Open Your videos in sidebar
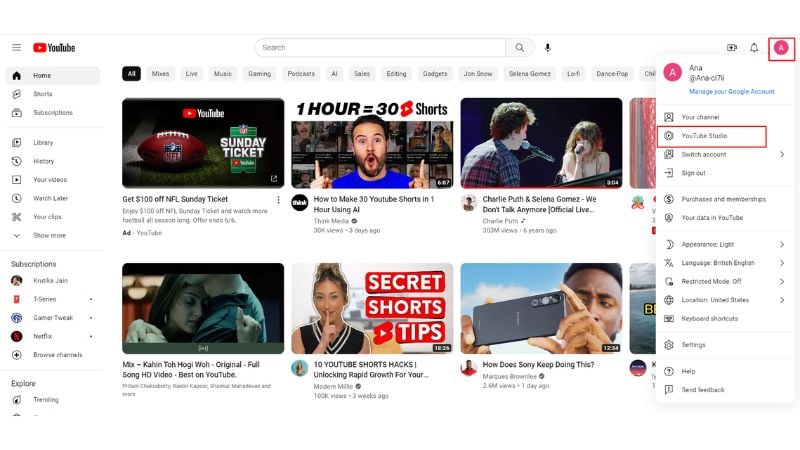 (53, 180)
